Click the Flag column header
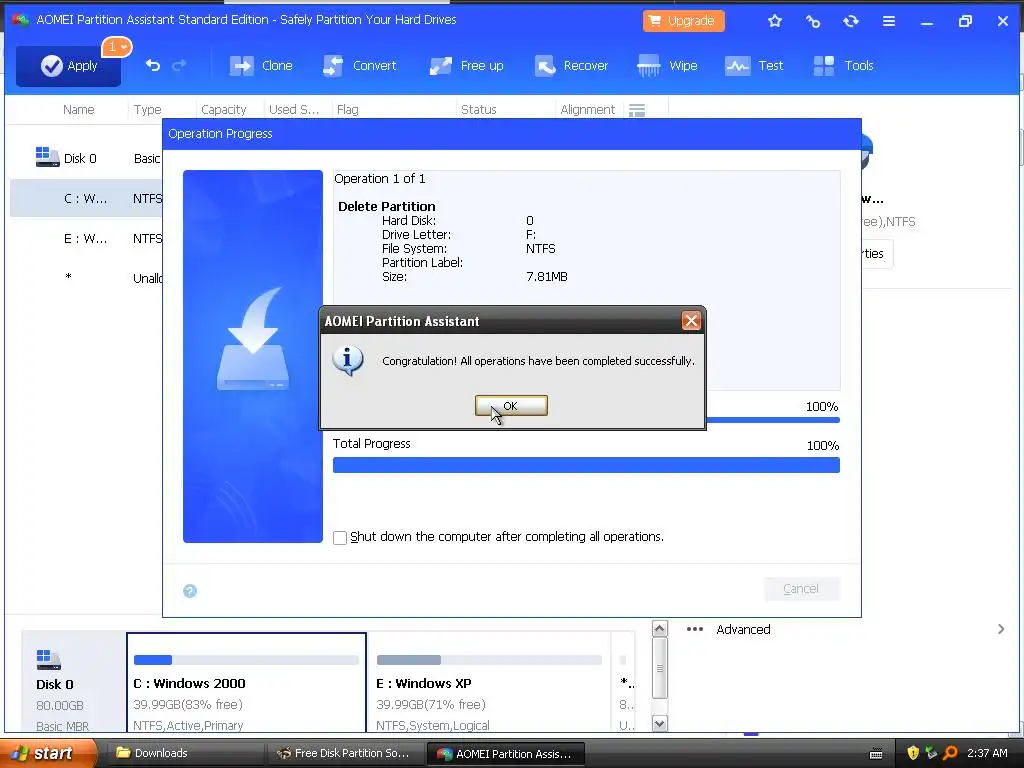Image resolution: width=1024 pixels, height=768 pixels. 347,110
